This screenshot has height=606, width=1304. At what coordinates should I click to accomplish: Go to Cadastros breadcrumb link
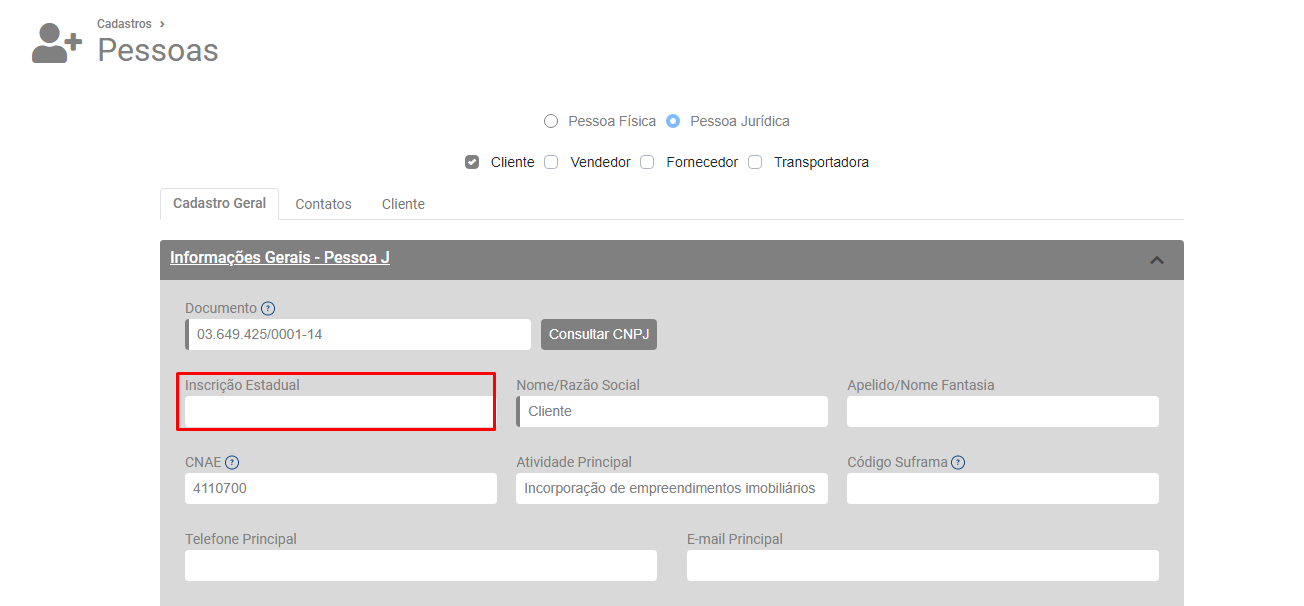(x=124, y=23)
